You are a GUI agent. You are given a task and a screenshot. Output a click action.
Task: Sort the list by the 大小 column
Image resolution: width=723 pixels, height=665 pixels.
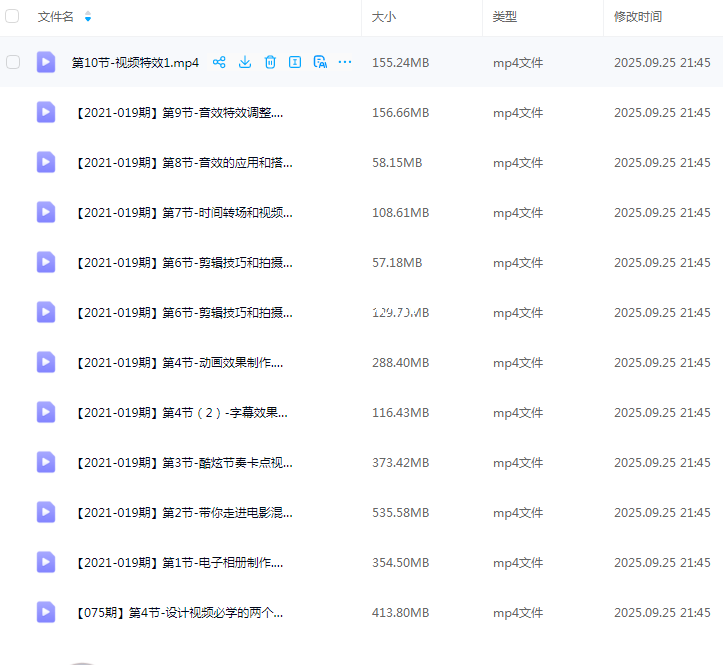click(383, 17)
